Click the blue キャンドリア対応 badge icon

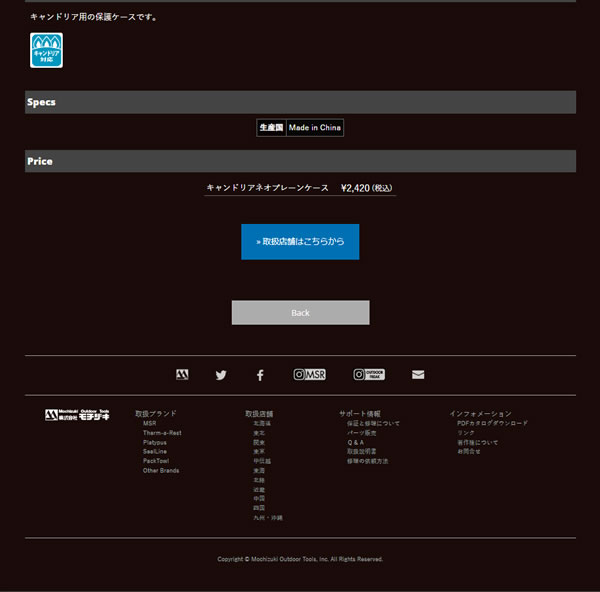point(46,50)
